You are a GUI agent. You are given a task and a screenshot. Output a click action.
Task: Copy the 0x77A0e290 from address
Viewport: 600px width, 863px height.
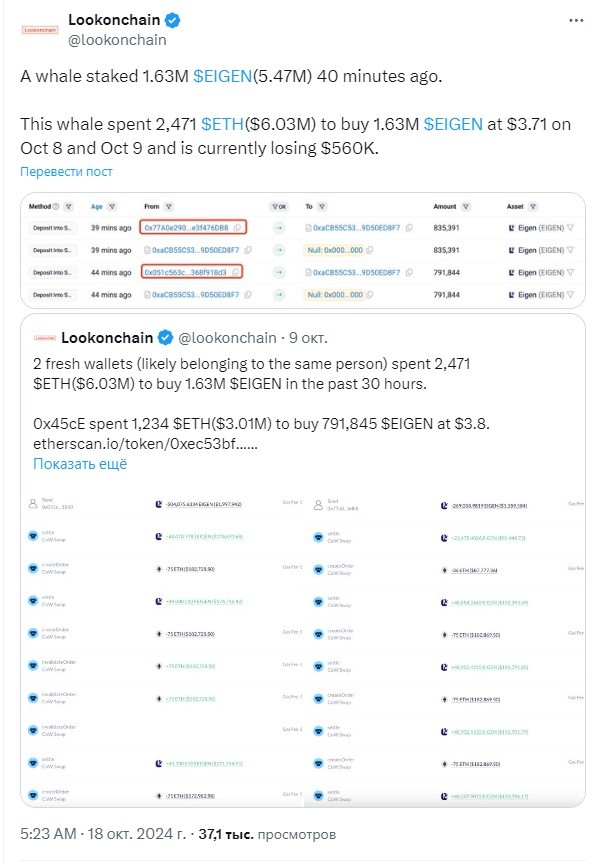[237, 227]
